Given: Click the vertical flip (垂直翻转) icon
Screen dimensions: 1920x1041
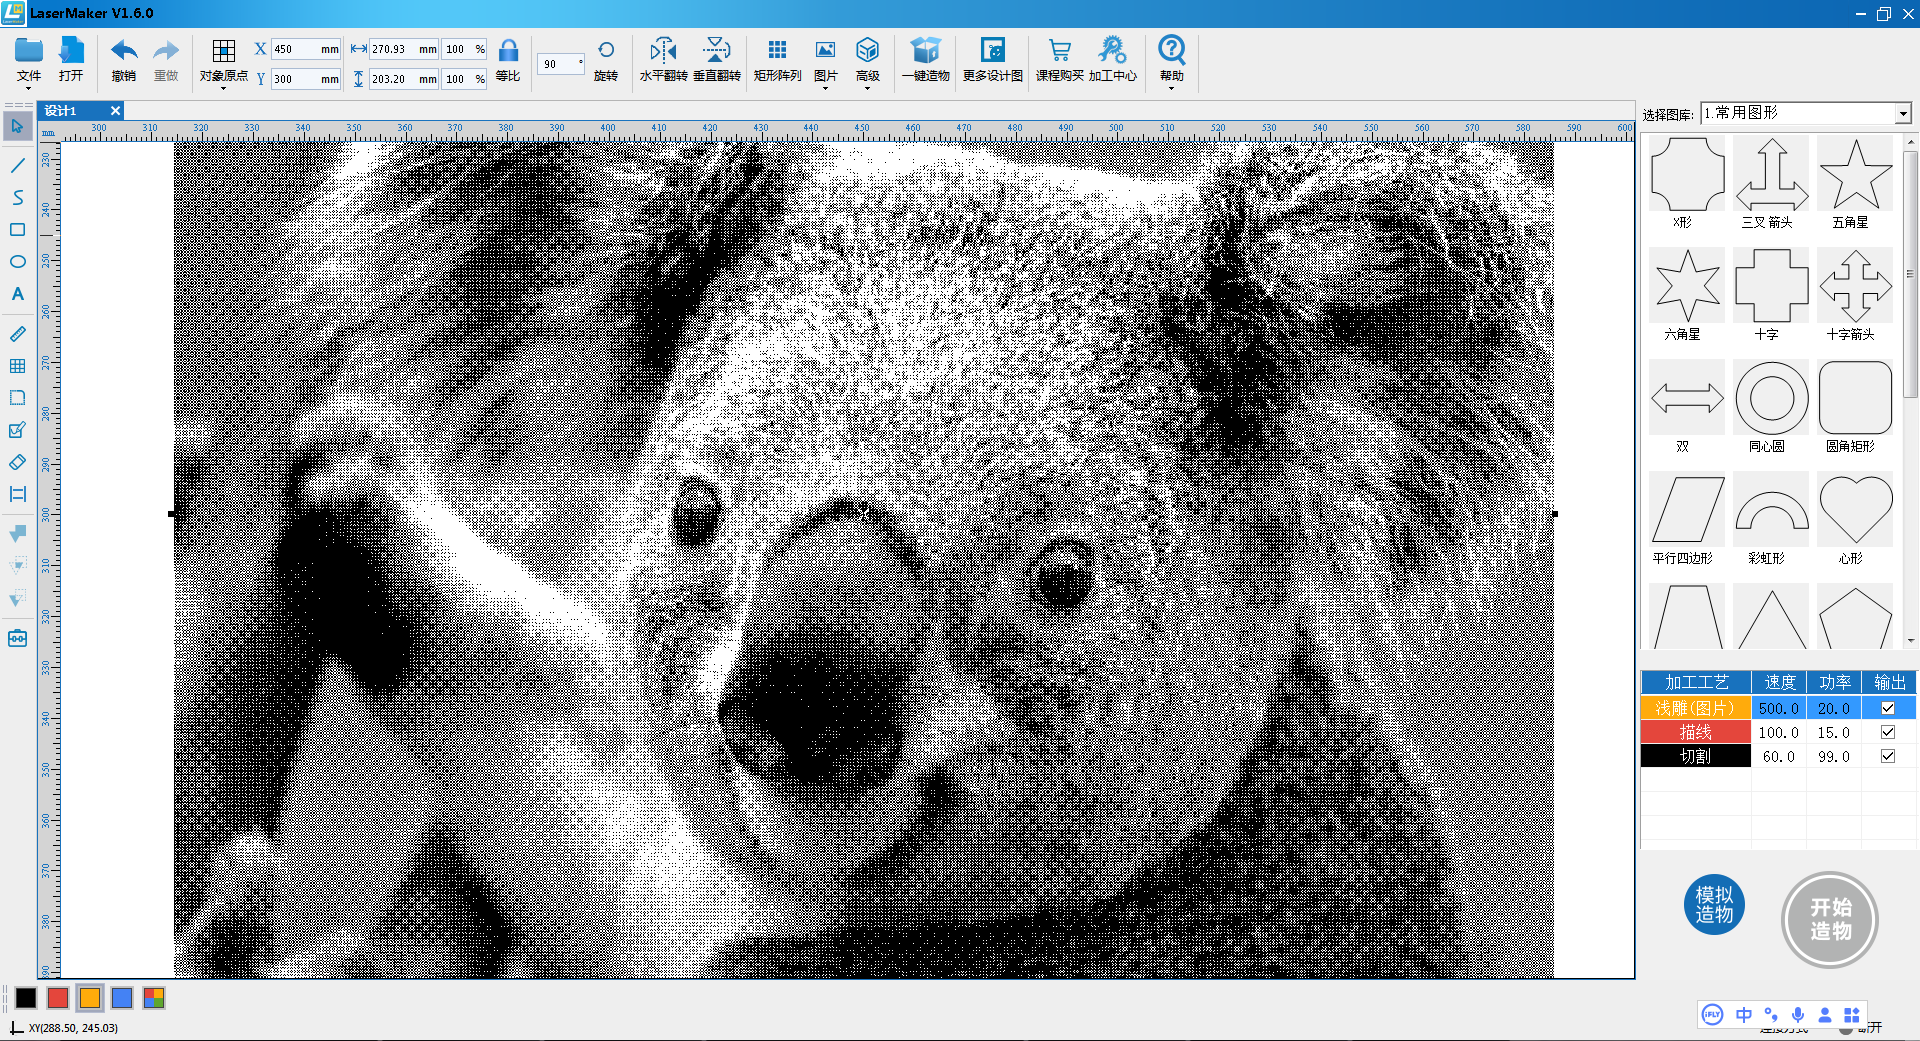Looking at the screenshot, I should [x=716, y=51].
